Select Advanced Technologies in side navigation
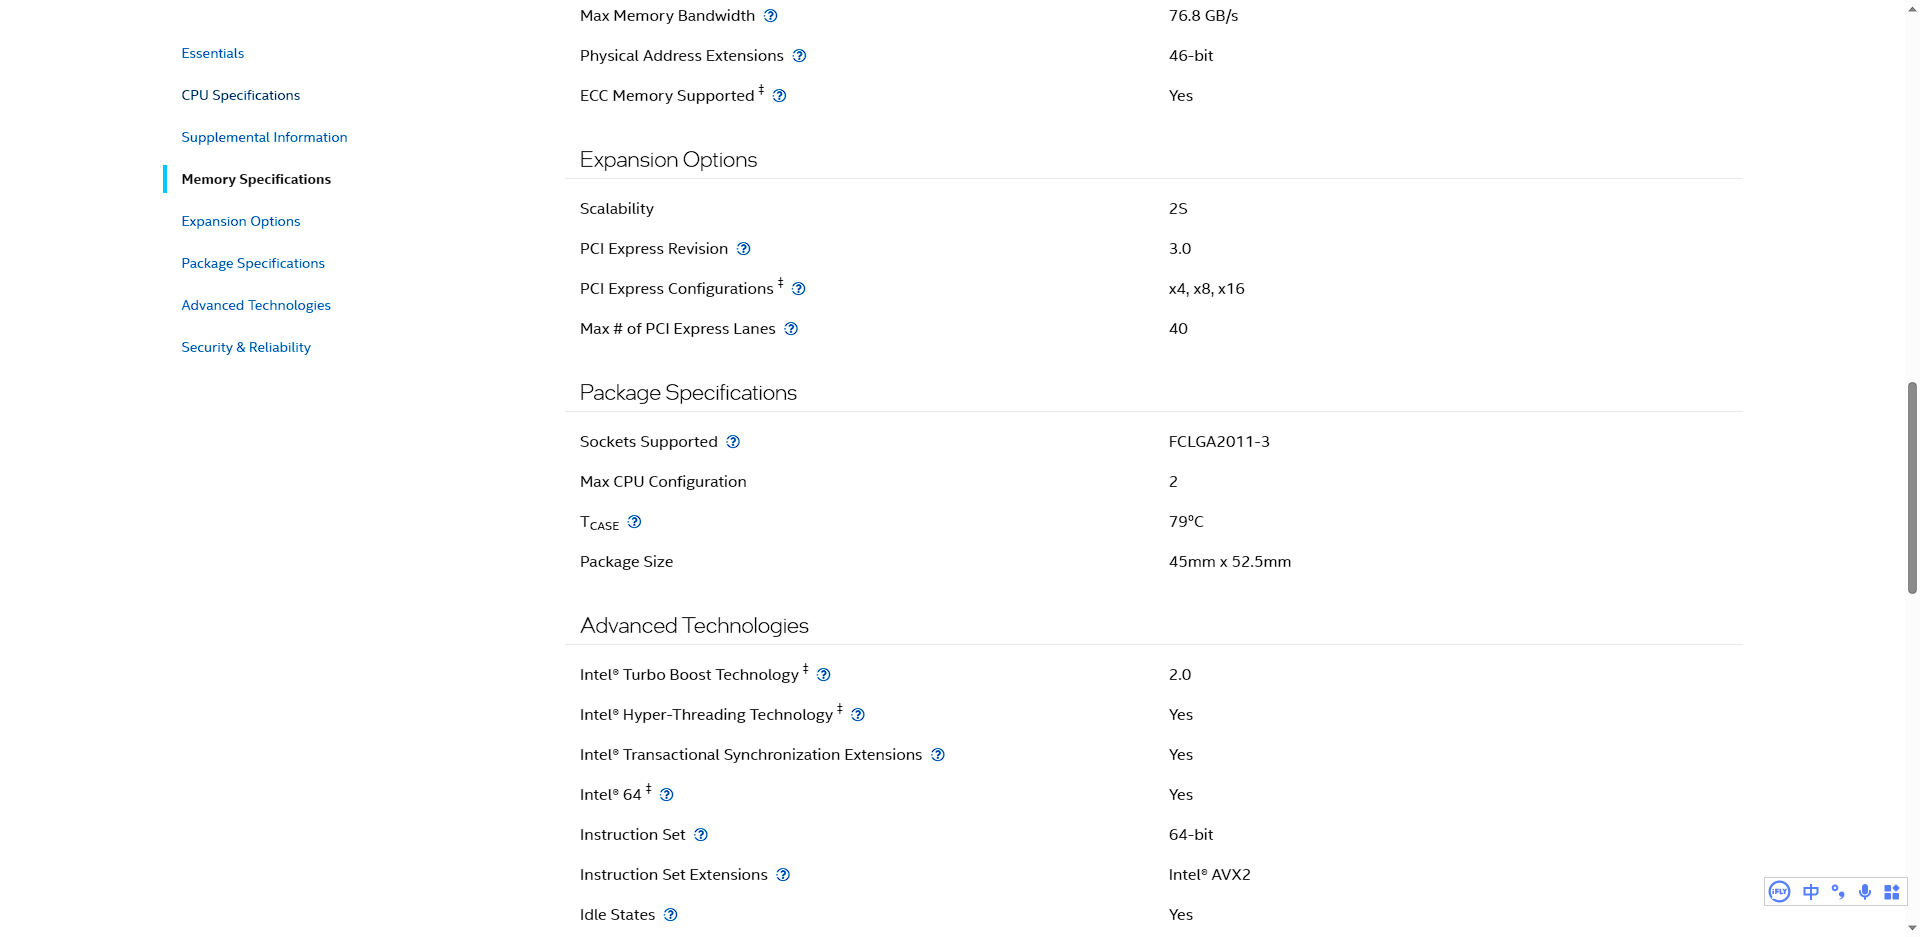1920x937 pixels. click(255, 305)
